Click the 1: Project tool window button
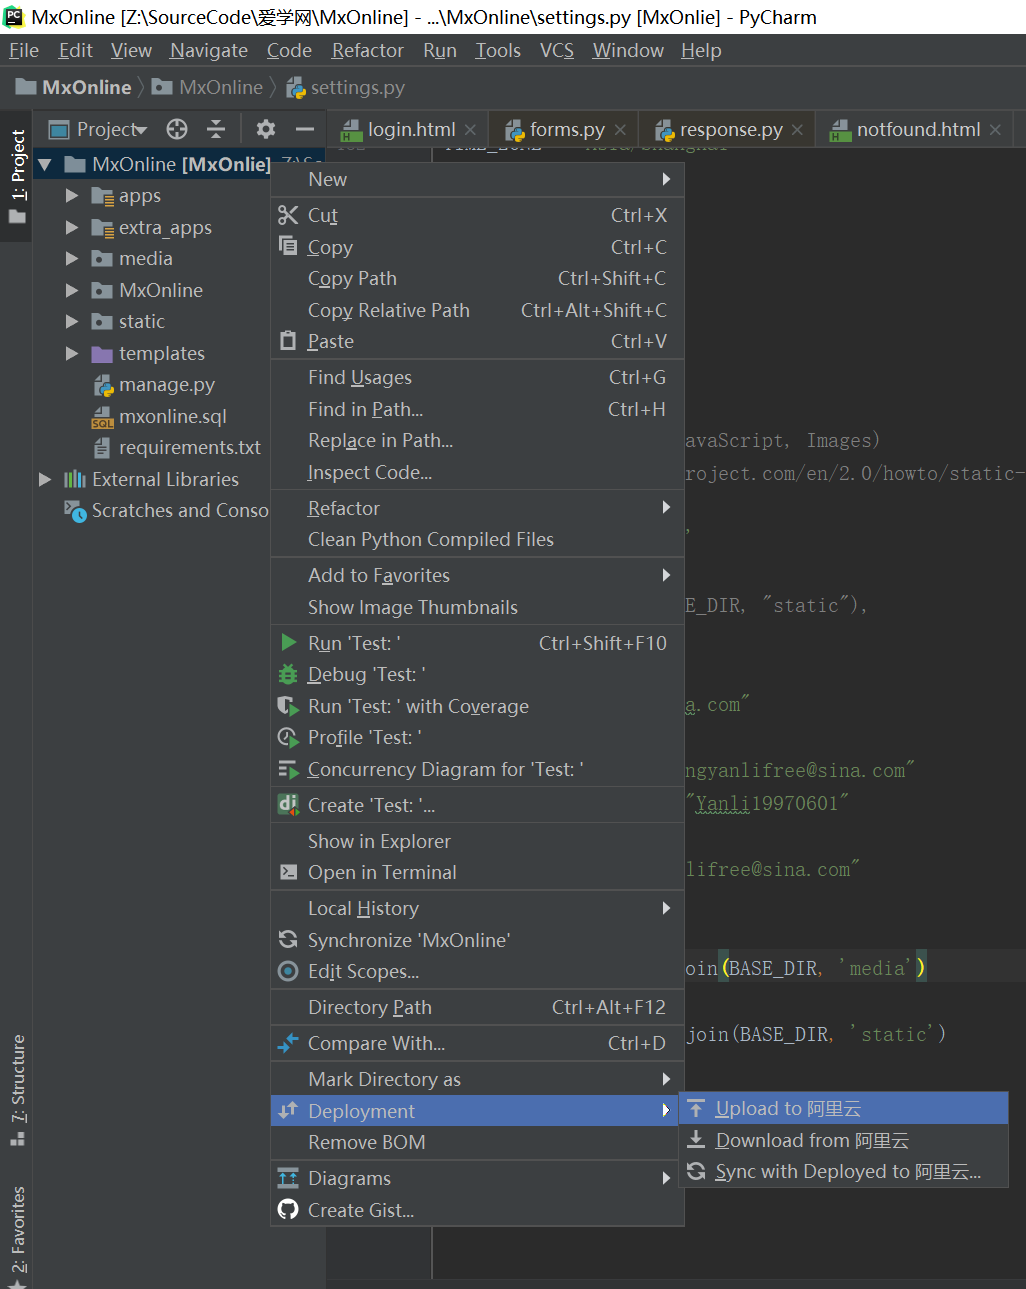Image resolution: width=1026 pixels, height=1289 pixels. [17, 177]
